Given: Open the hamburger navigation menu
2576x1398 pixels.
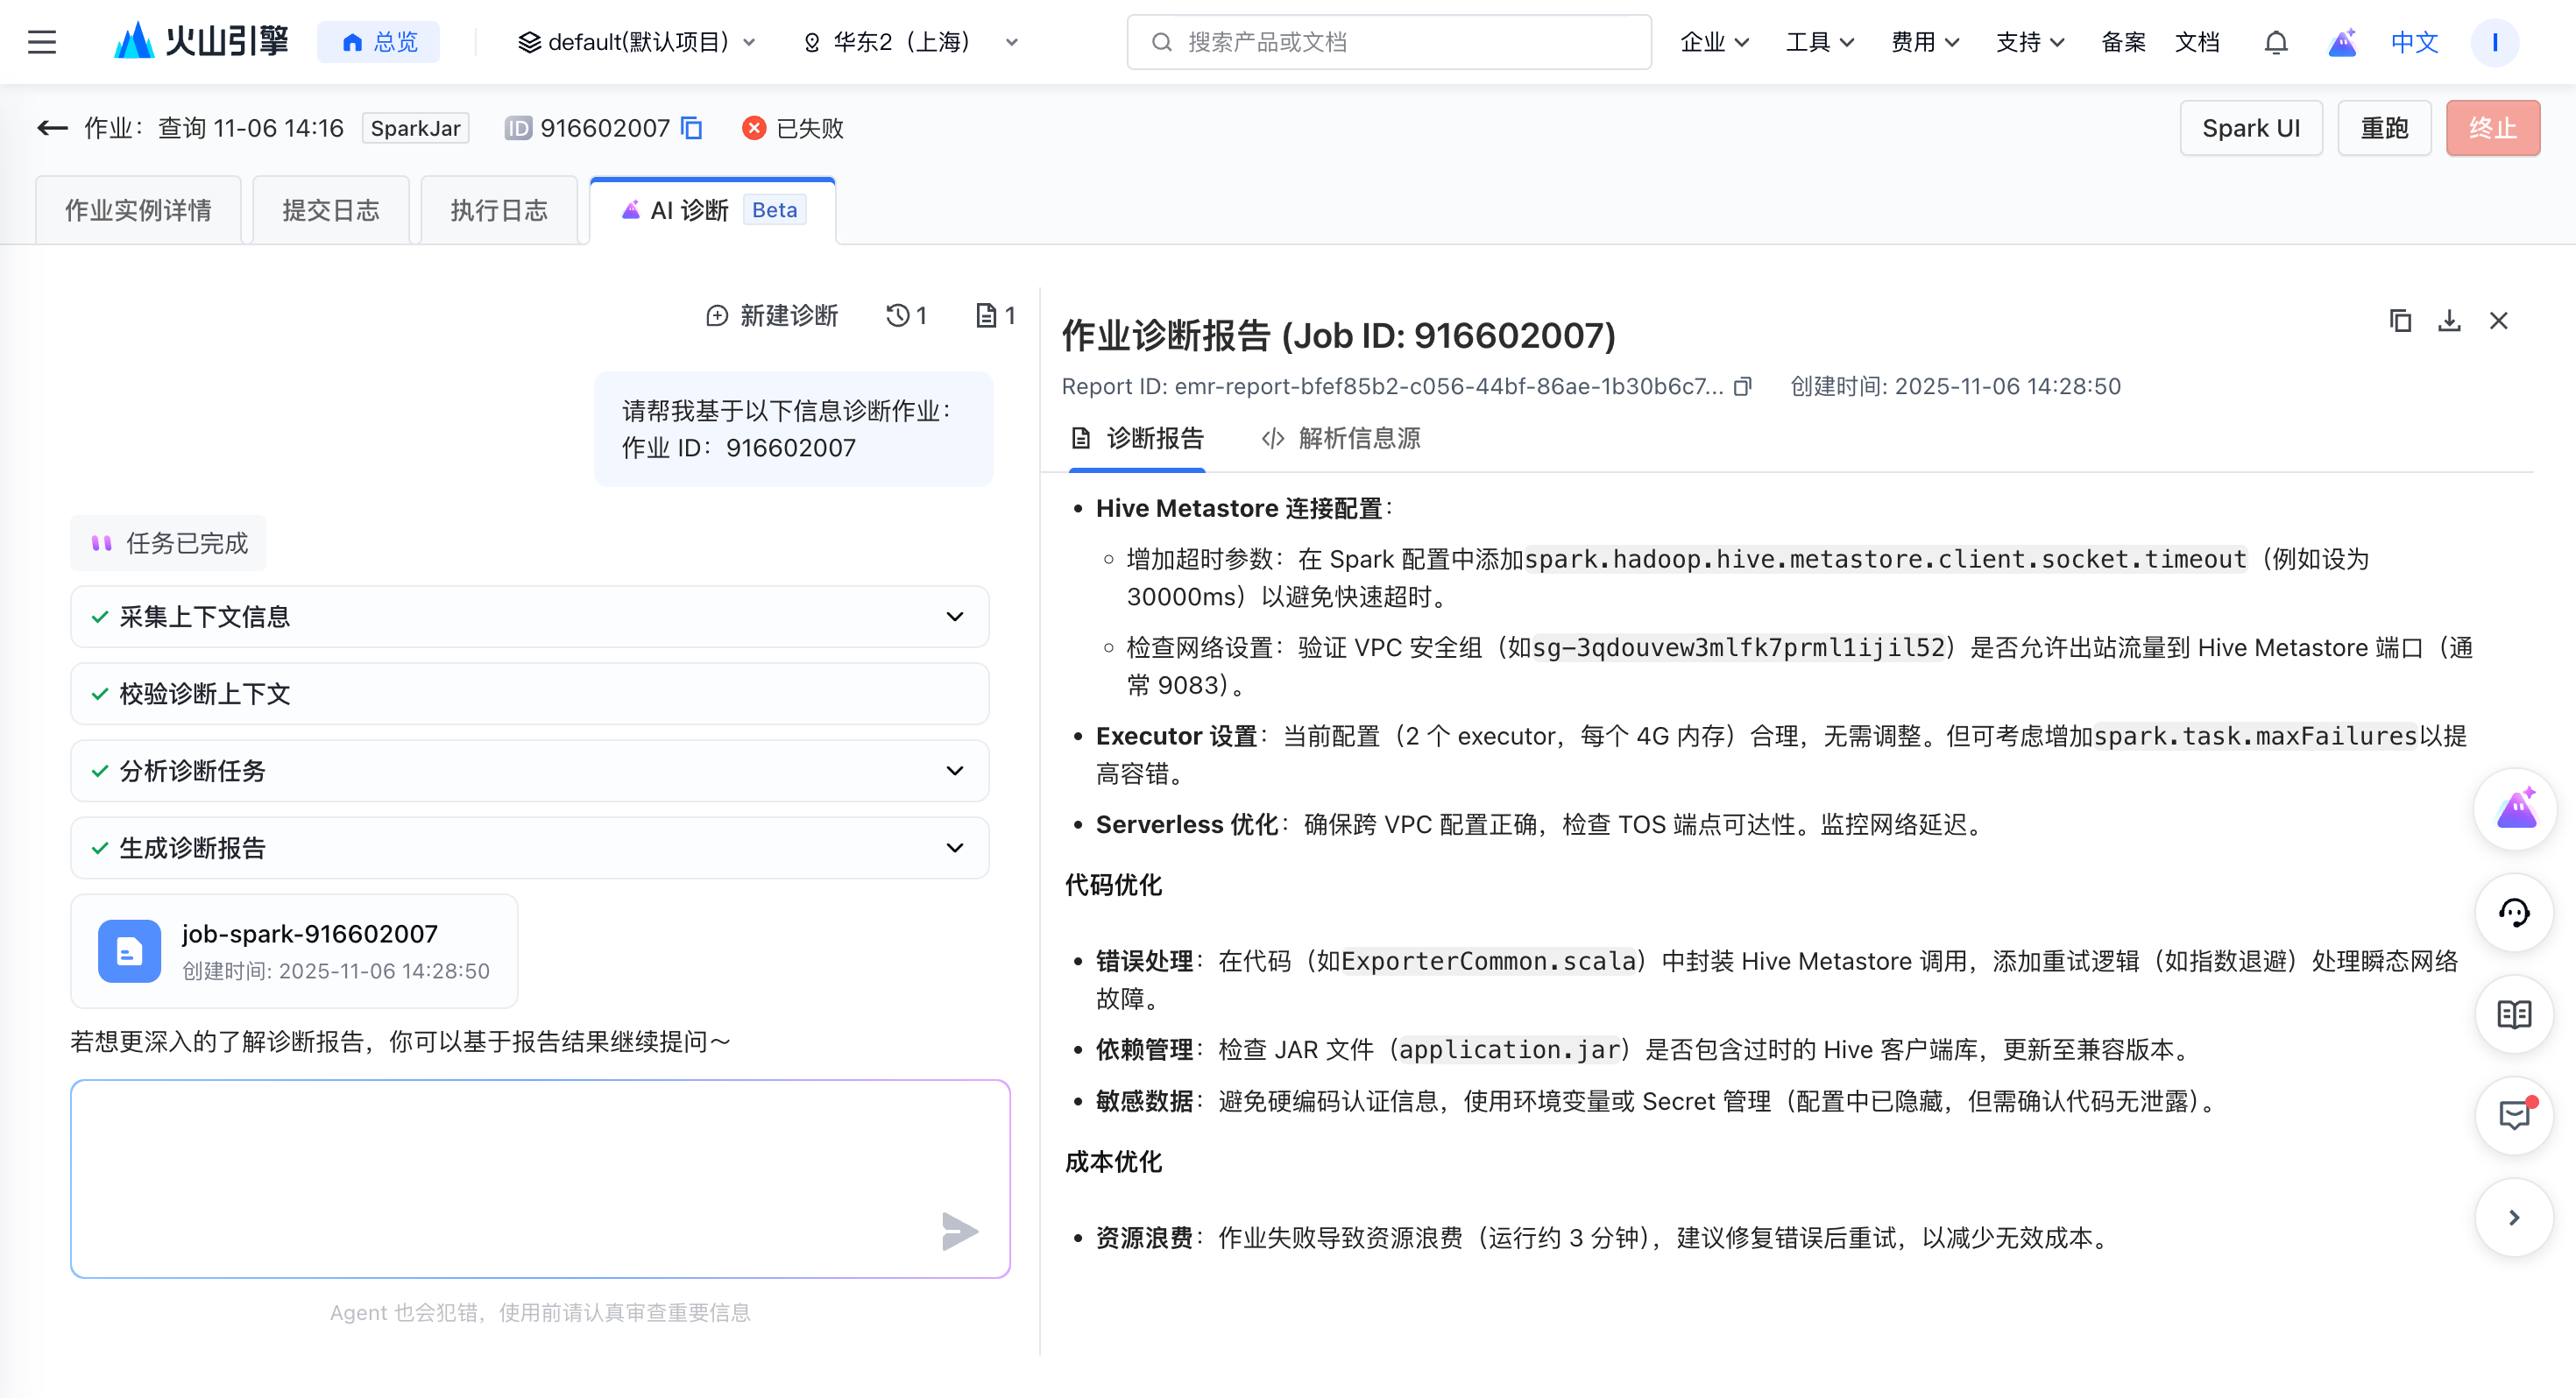Looking at the screenshot, I should (x=42, y=42).
